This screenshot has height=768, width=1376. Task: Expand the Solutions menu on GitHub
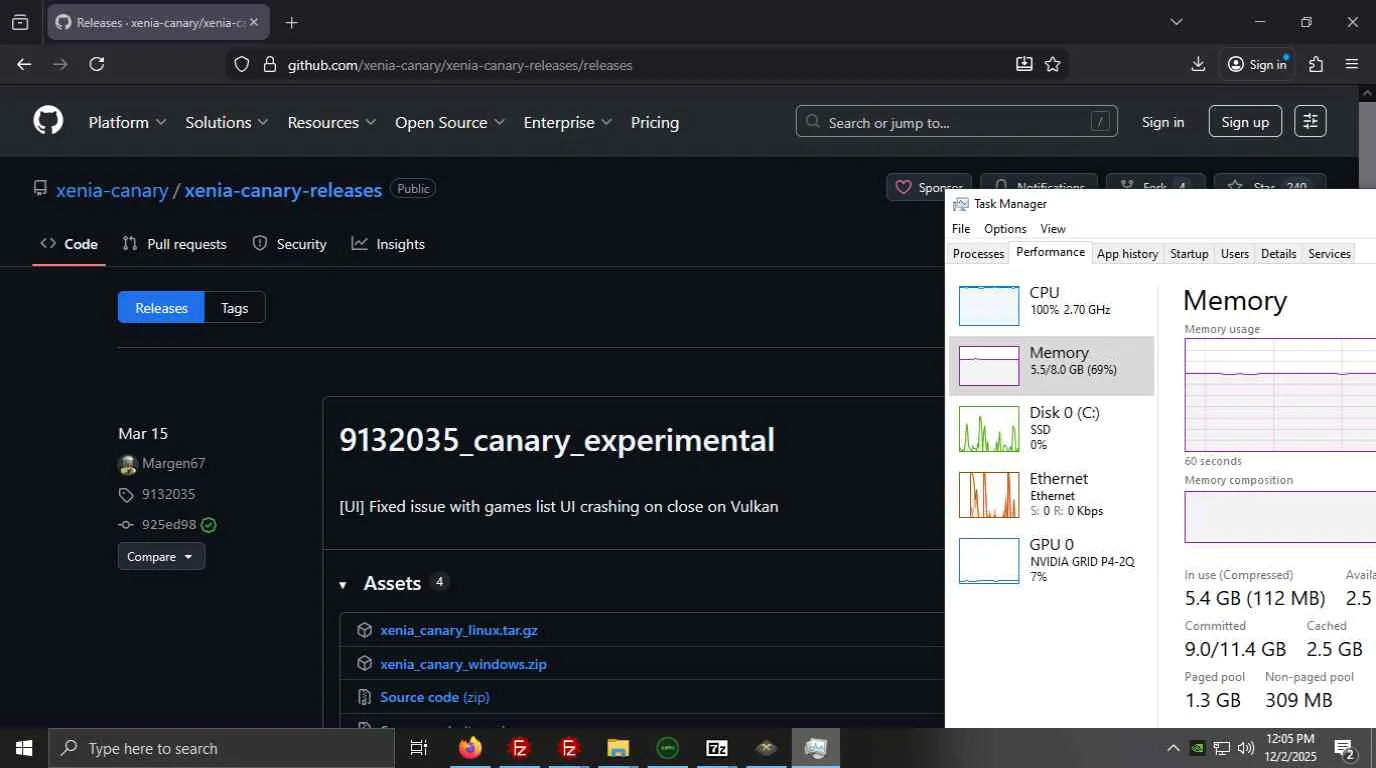pyautogui.click(x=227, y=122)
